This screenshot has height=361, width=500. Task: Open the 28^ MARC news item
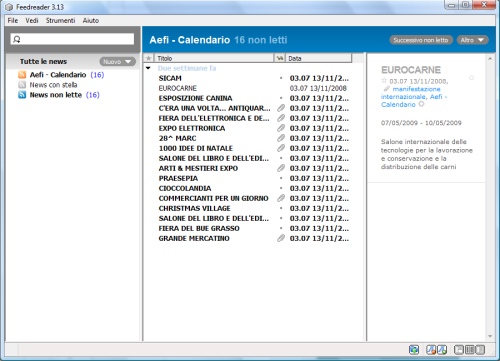[x=177, y=138]
